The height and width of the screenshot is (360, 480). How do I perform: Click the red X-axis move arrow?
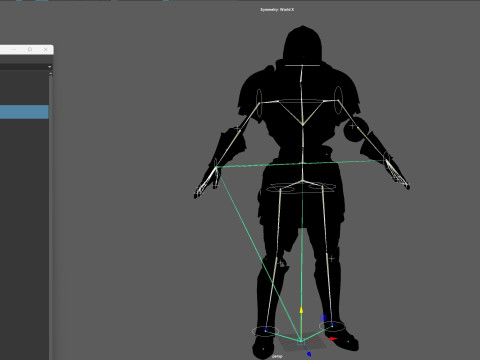[333, 339]
